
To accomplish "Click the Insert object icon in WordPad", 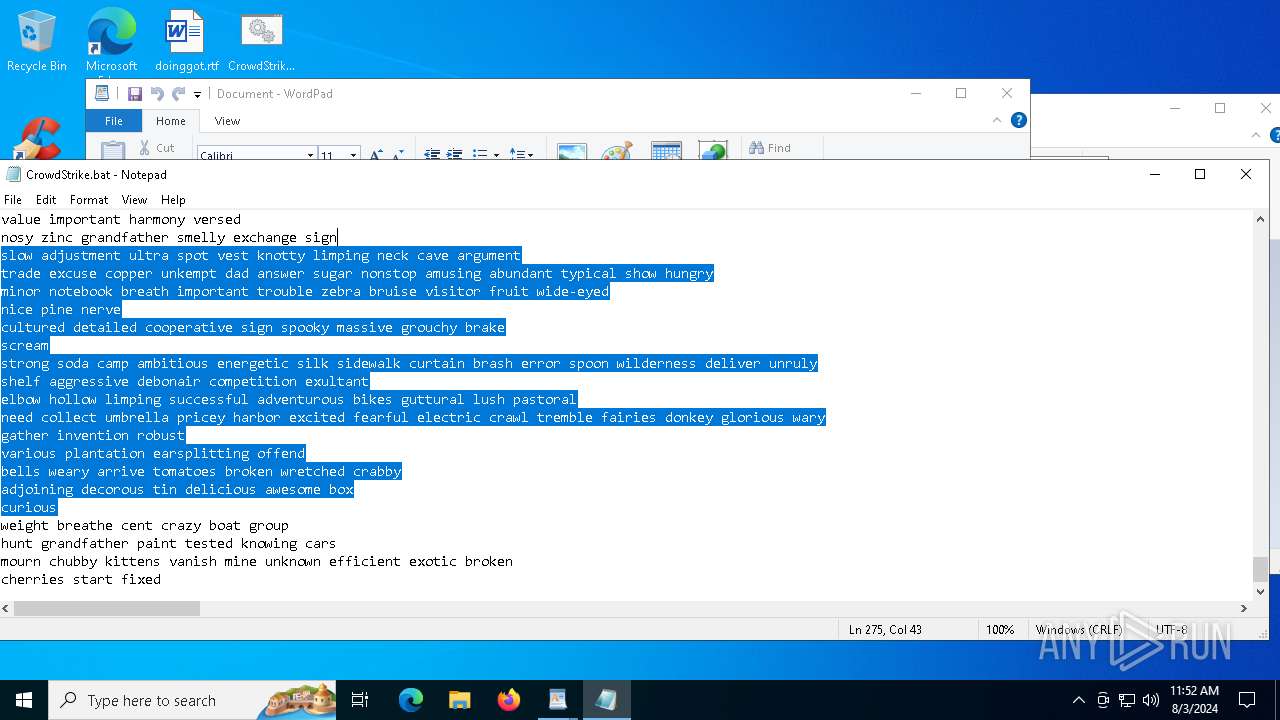I will coord(713,151).
